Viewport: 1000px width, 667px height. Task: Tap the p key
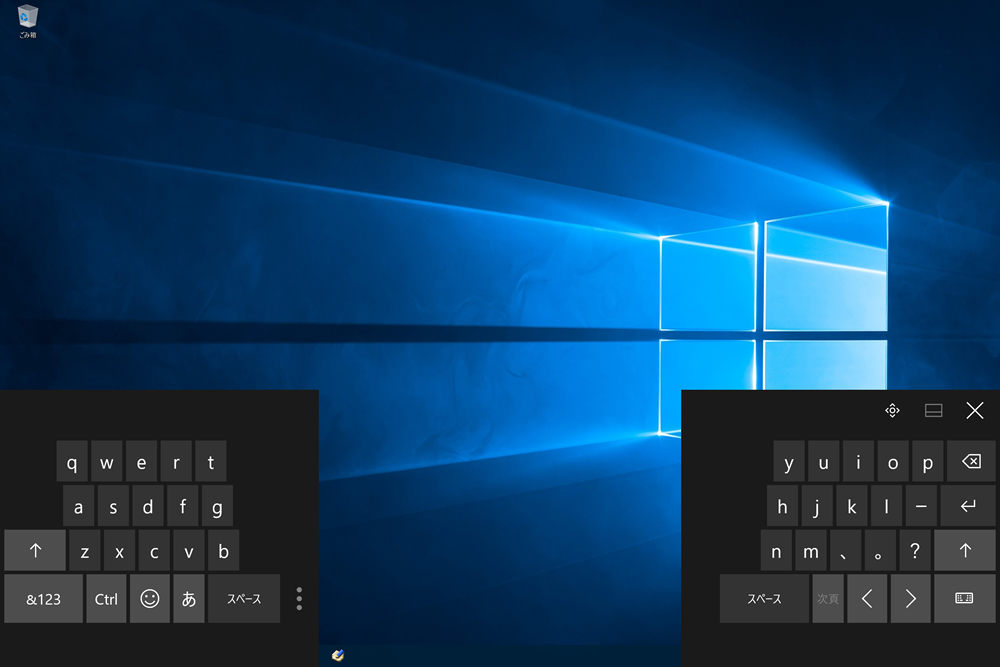tap(928, 461)
